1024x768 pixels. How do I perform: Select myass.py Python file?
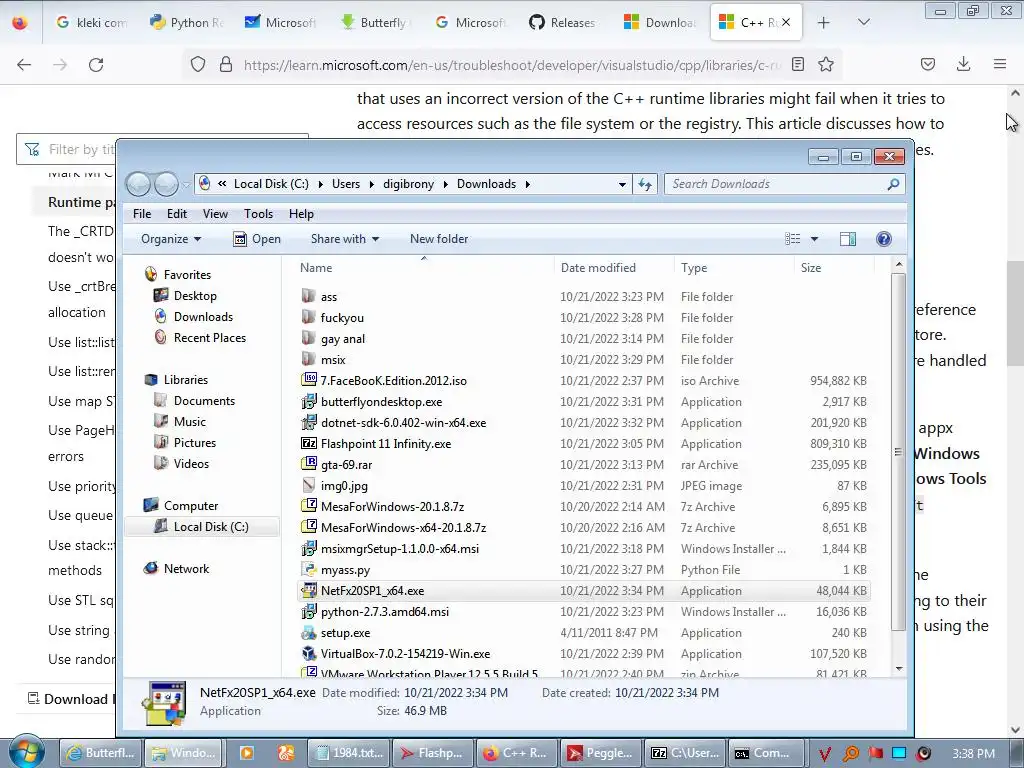345,570
